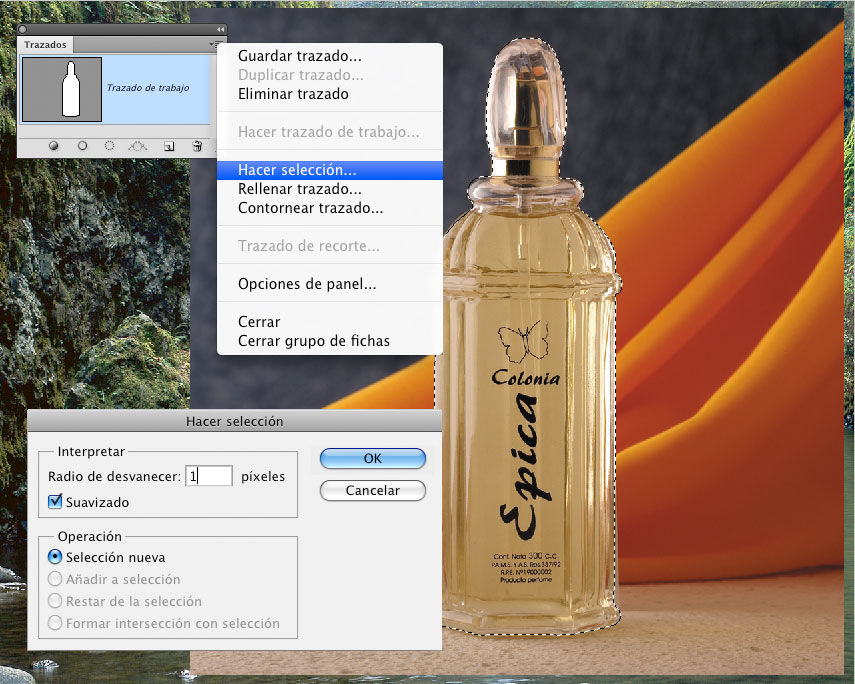Choose 'Eliminar trazado' from the menu
The width and height of the screenshot is (855, 684).
329,94
